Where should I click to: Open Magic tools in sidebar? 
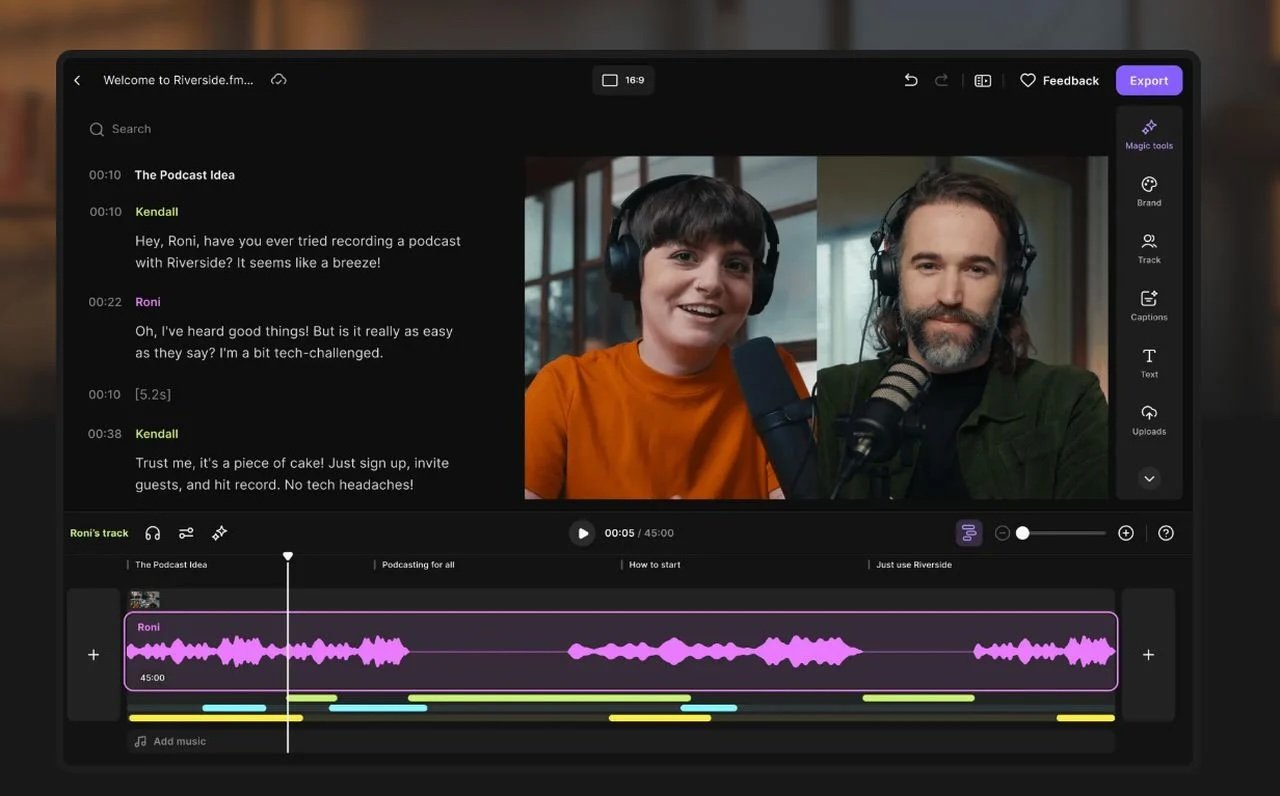(x=1149, y=135)
